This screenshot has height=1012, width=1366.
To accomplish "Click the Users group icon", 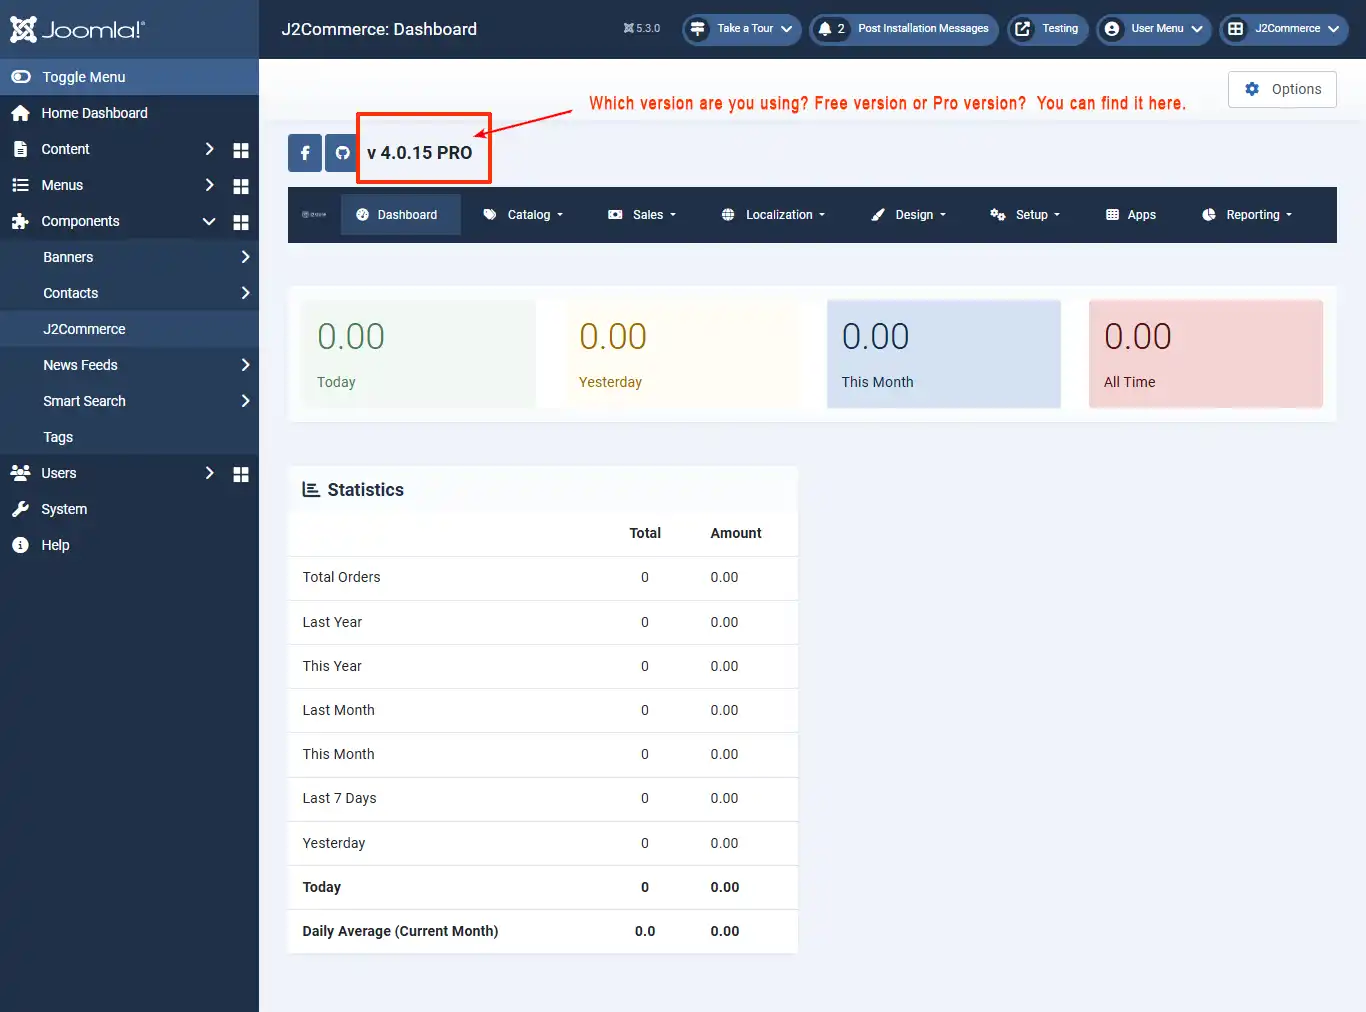I will pos(20,473).
